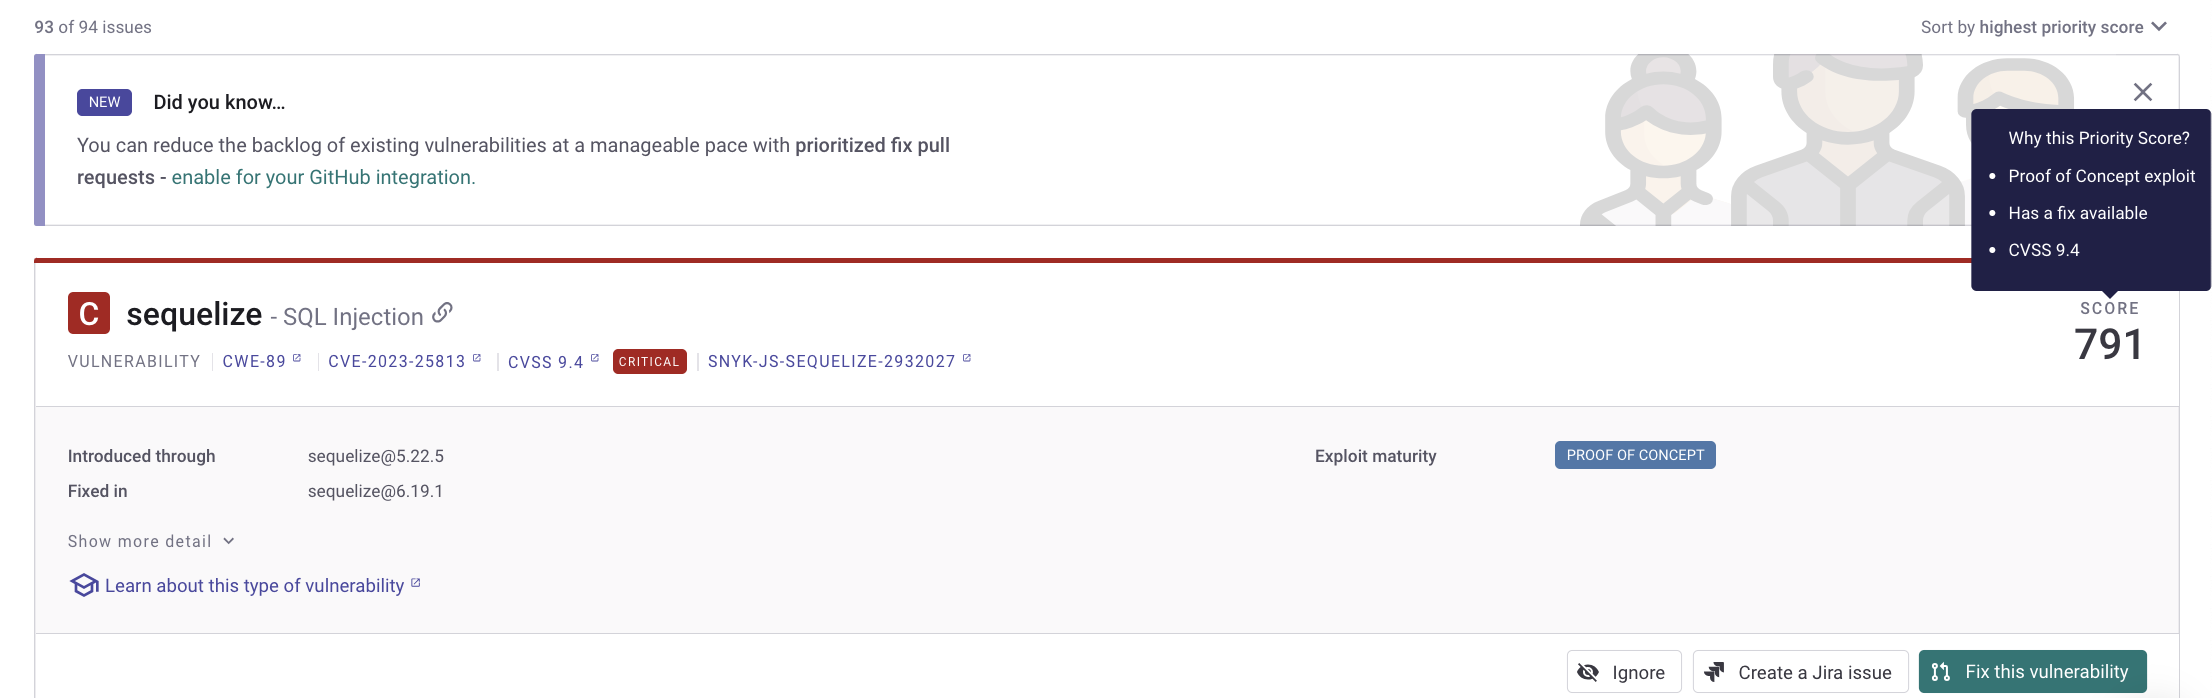Open Learn about this type of vulnerability
This screenshot has height=698, width=2212.
(x=253, y=585)
